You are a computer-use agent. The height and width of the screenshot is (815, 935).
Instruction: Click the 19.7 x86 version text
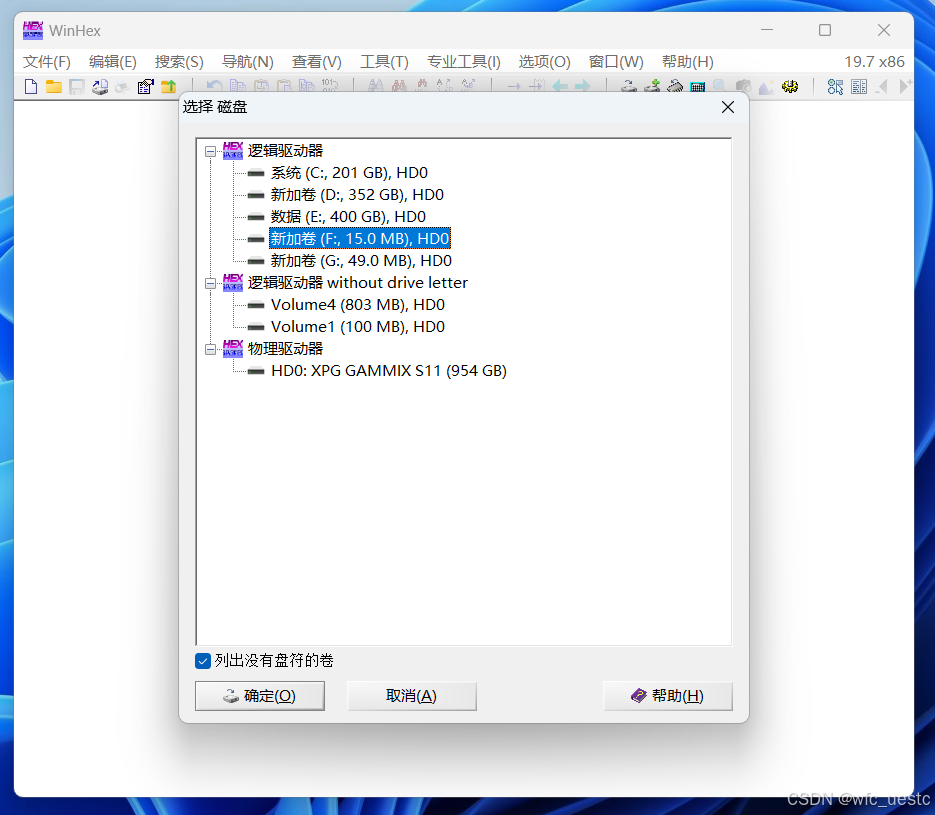[x=874, y=61]
